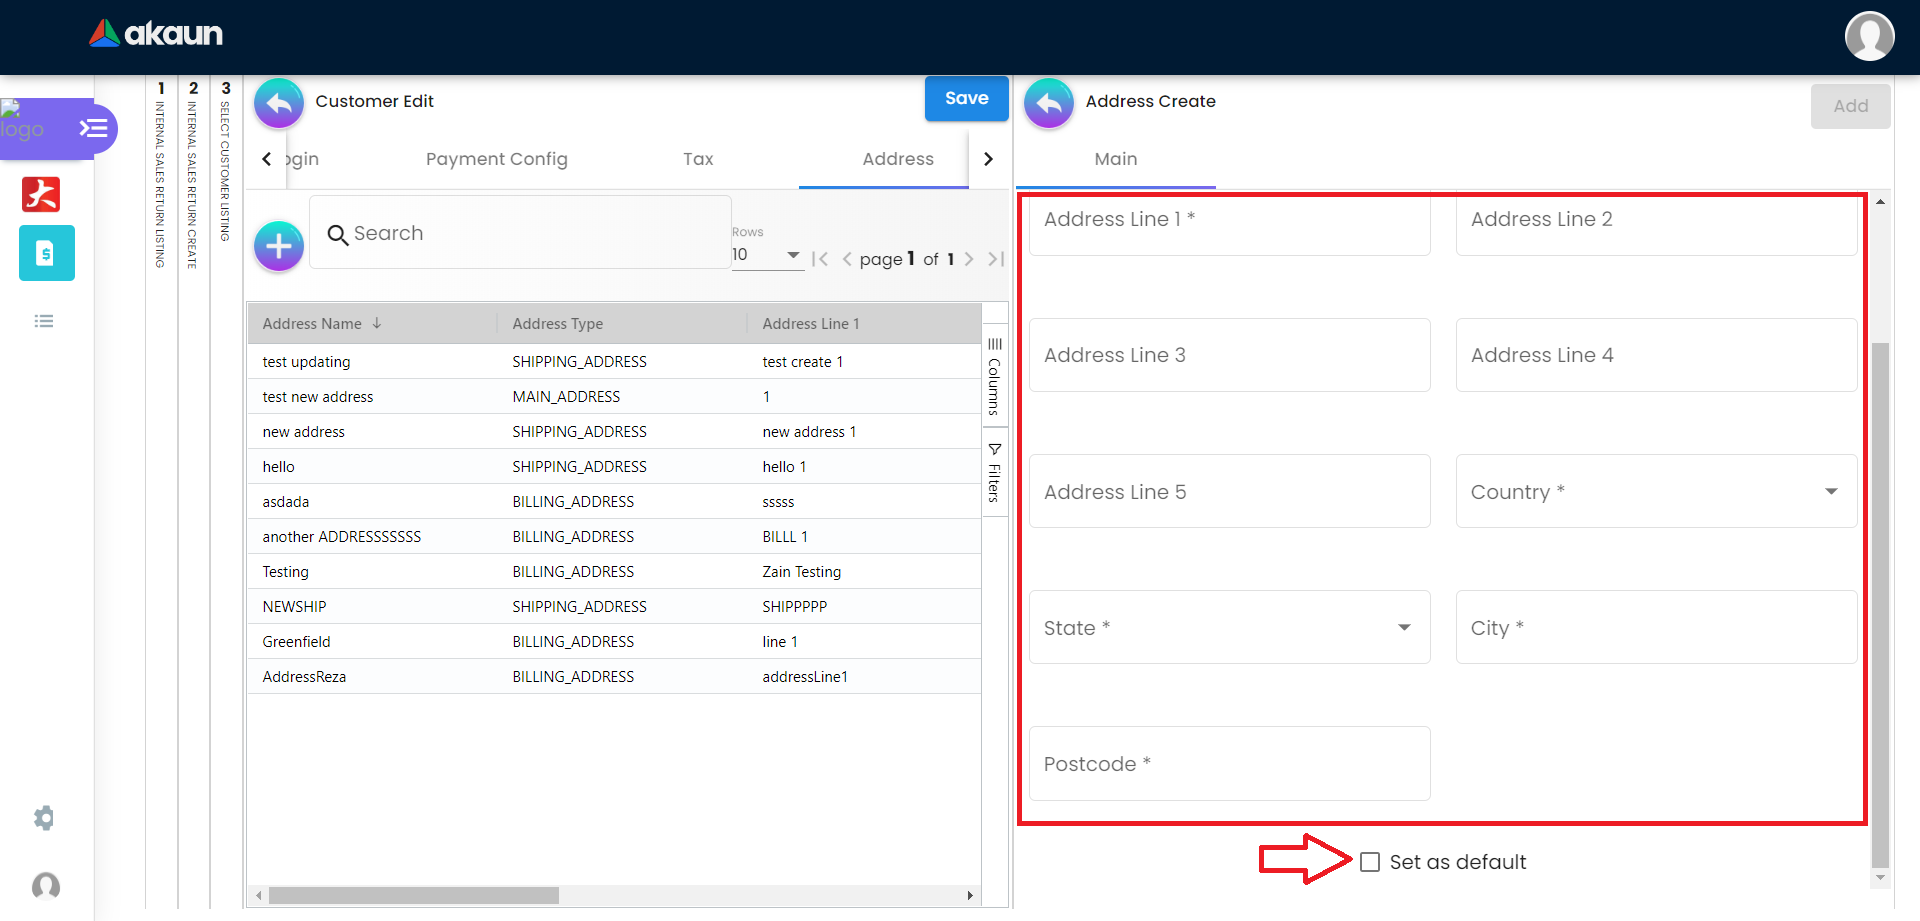Click the user avatar in top bar
The height and width of the screenshot is (921, 1920).
1869,36
